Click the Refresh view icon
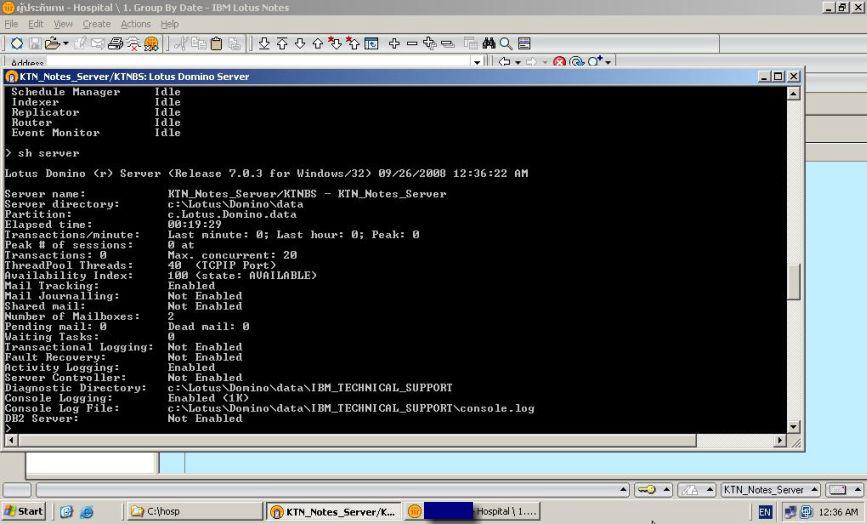867x524 pixels. point(371,43)
